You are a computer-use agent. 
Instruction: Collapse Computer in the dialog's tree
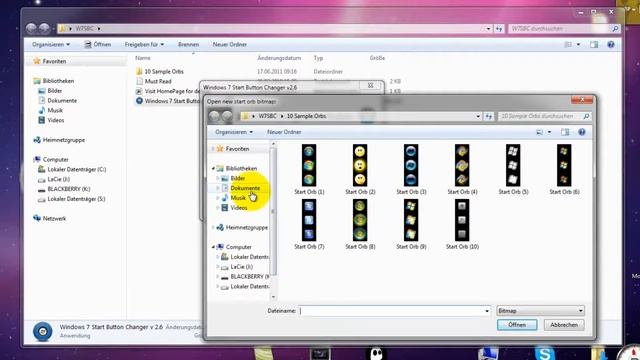click(x=213, y=247)
